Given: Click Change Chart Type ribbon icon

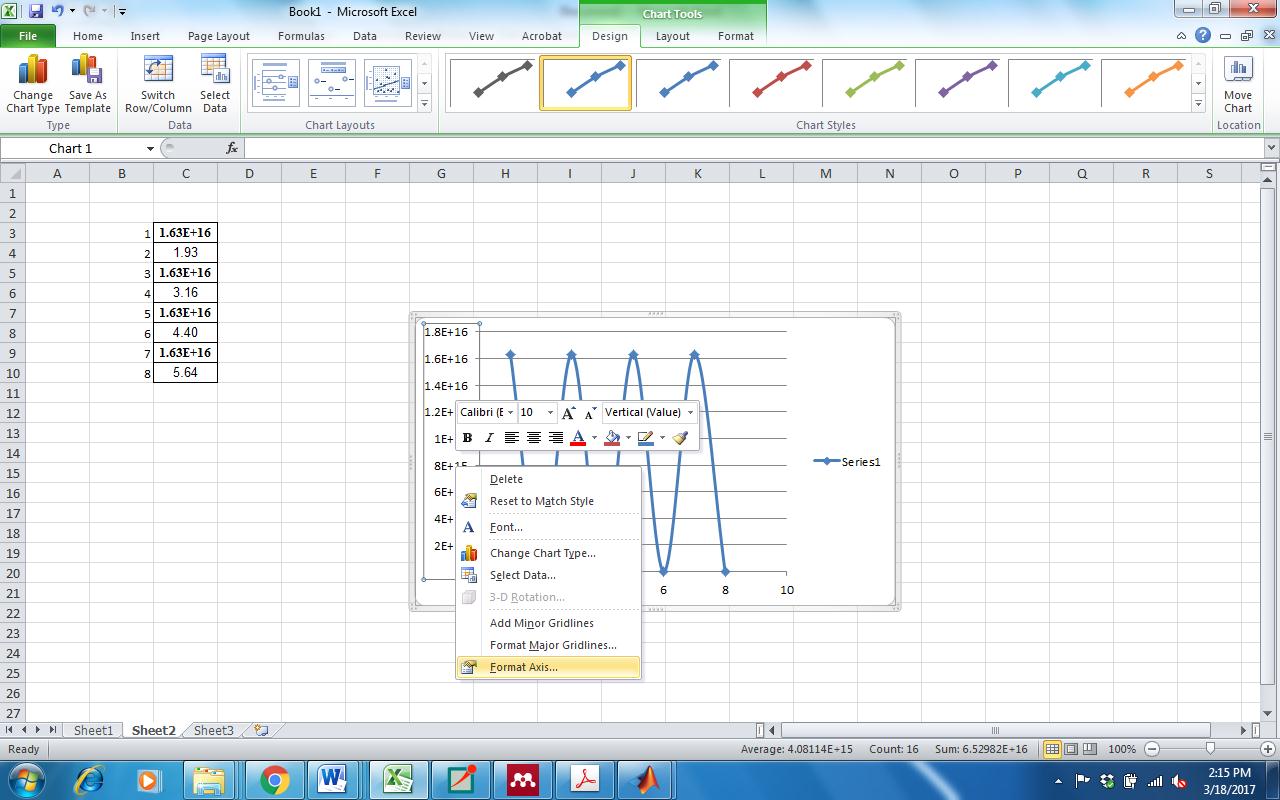Looking at the screenshot, I should 33,84.
